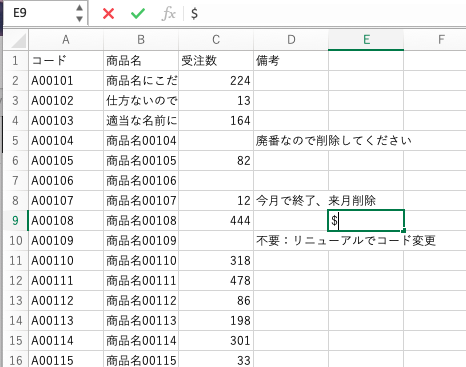466x367 pixels.
Task: Select the order count 86
Action: [x=216, y=301]
